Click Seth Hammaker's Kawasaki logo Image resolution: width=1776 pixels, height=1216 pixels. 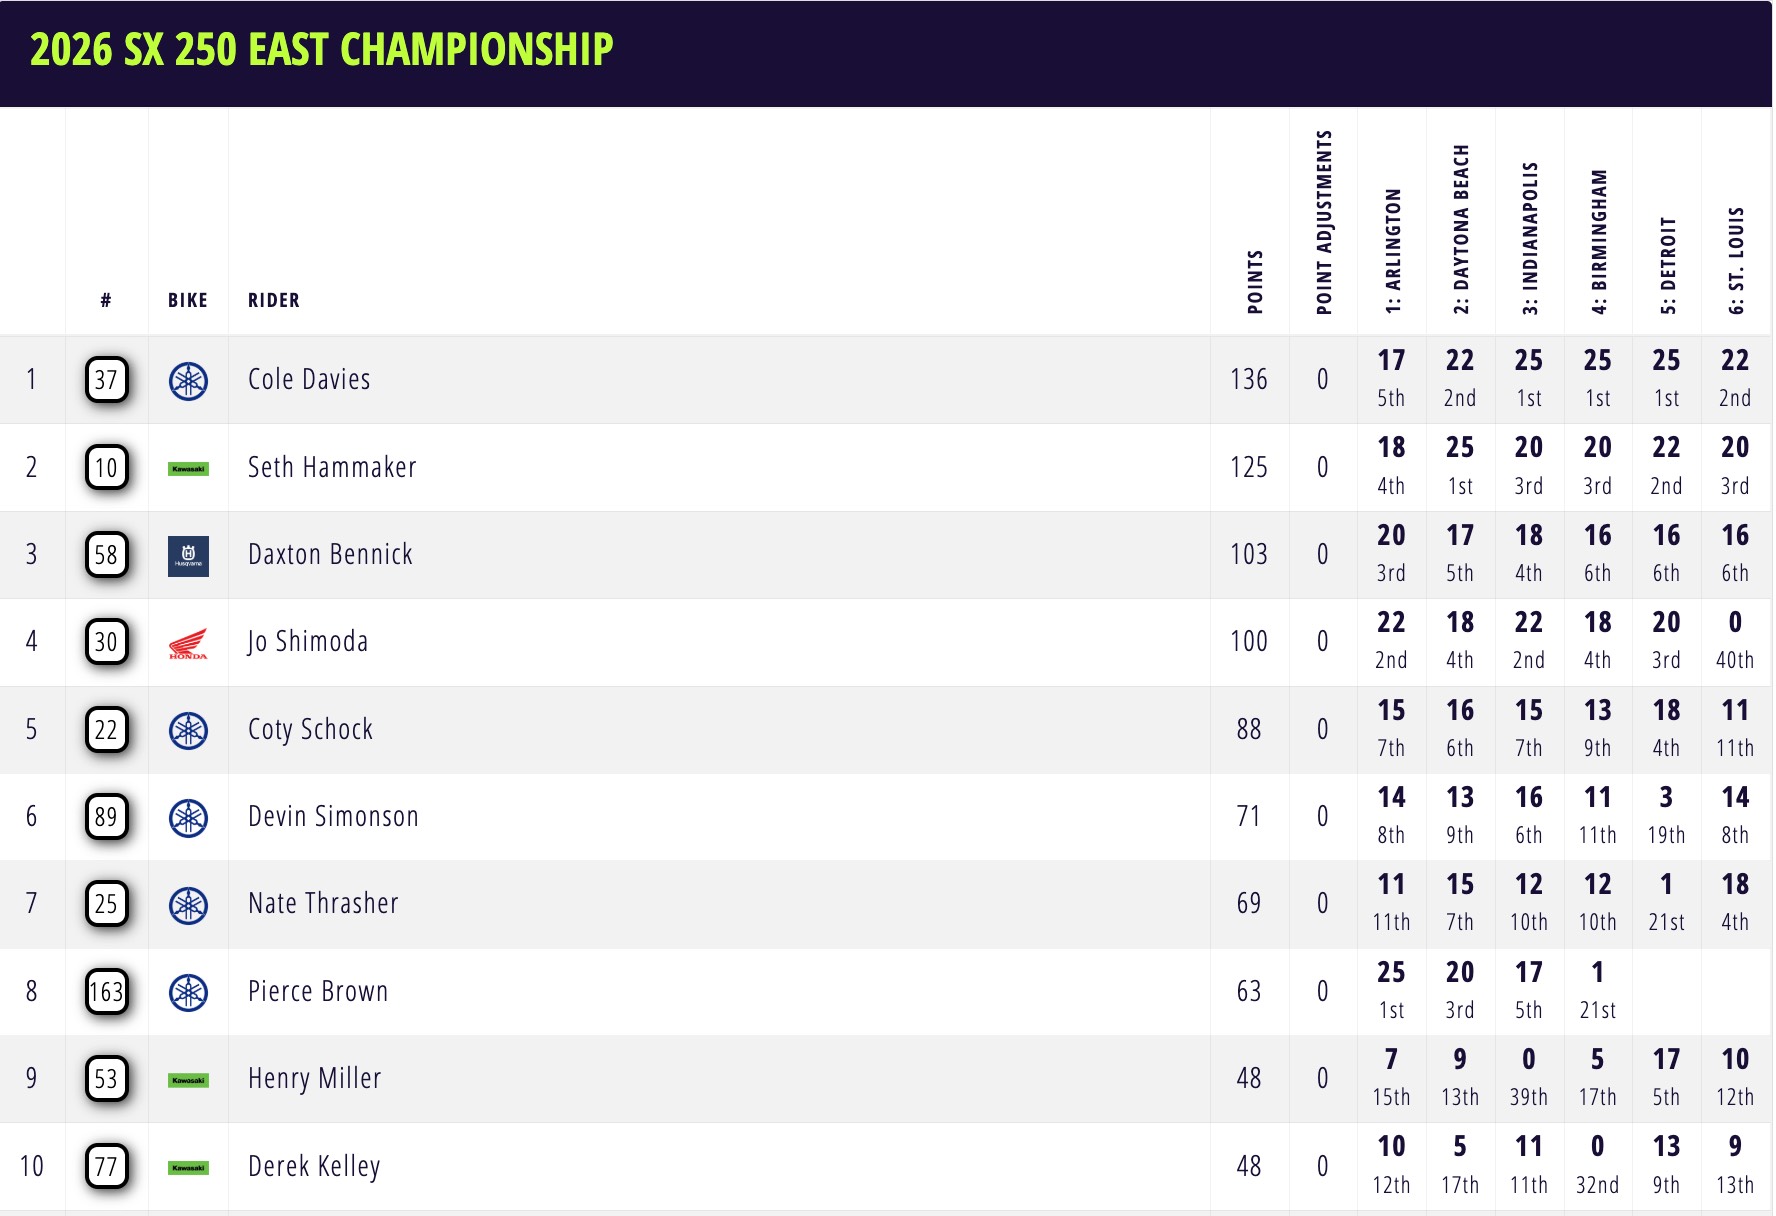point(188,468)
